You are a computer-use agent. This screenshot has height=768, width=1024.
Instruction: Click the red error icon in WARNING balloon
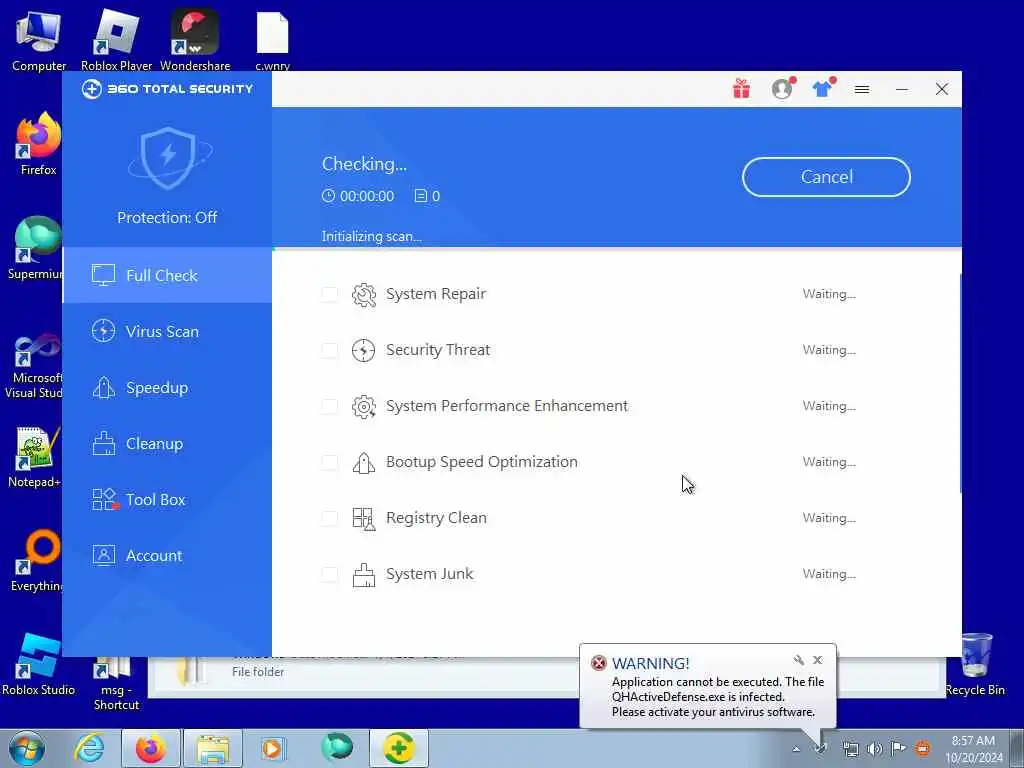pos(598,664)
